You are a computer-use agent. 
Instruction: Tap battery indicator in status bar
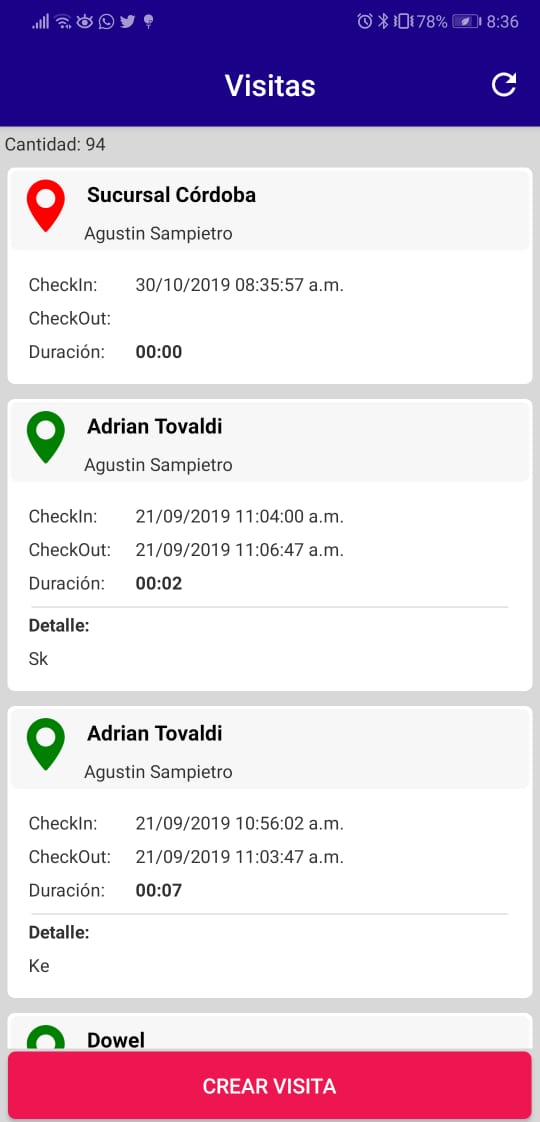(x=466, y=21)
